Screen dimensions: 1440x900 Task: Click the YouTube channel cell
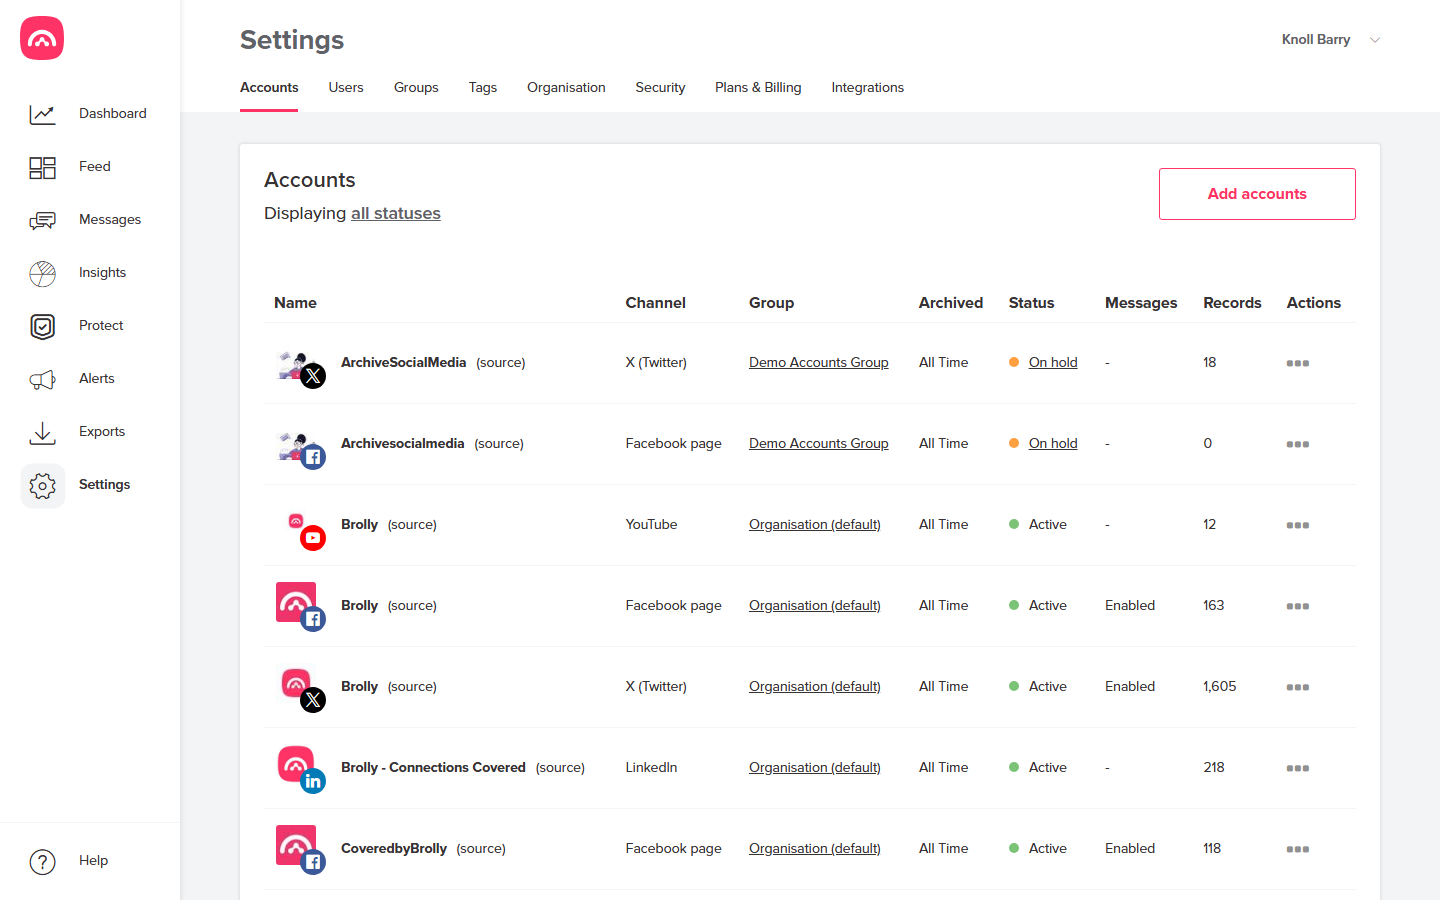tap(652, 525)
